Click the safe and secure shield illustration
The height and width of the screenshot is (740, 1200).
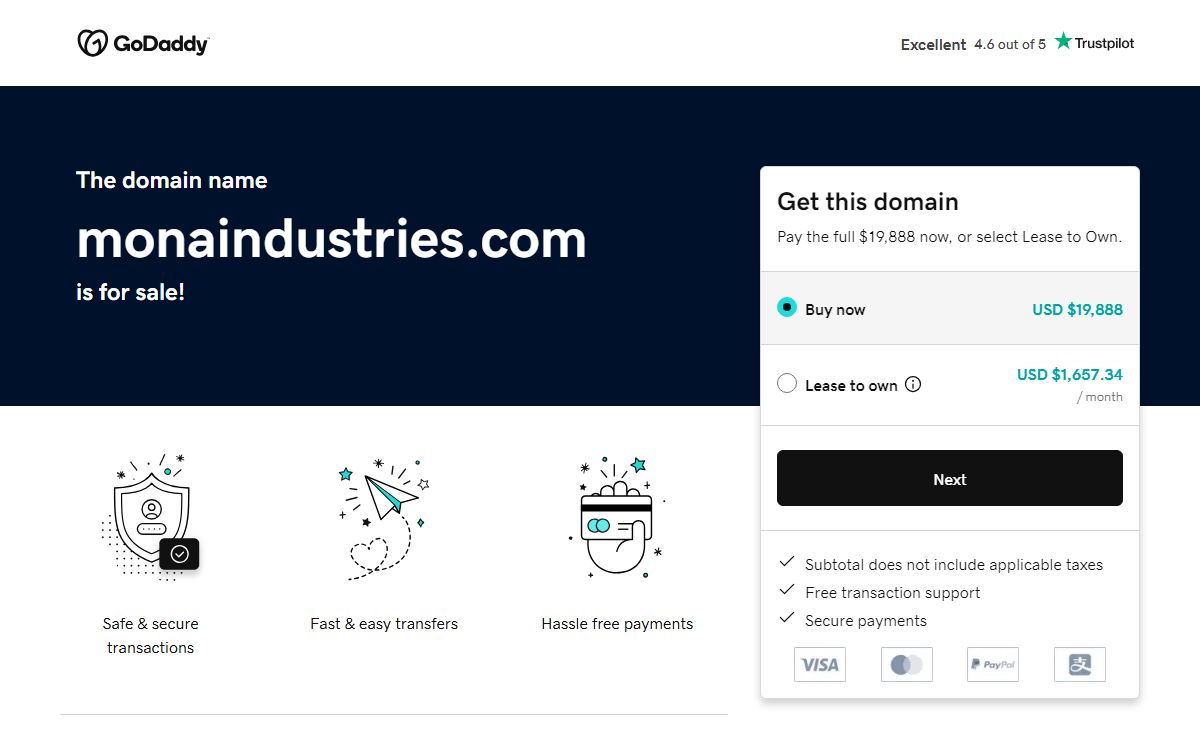(152, 517)
